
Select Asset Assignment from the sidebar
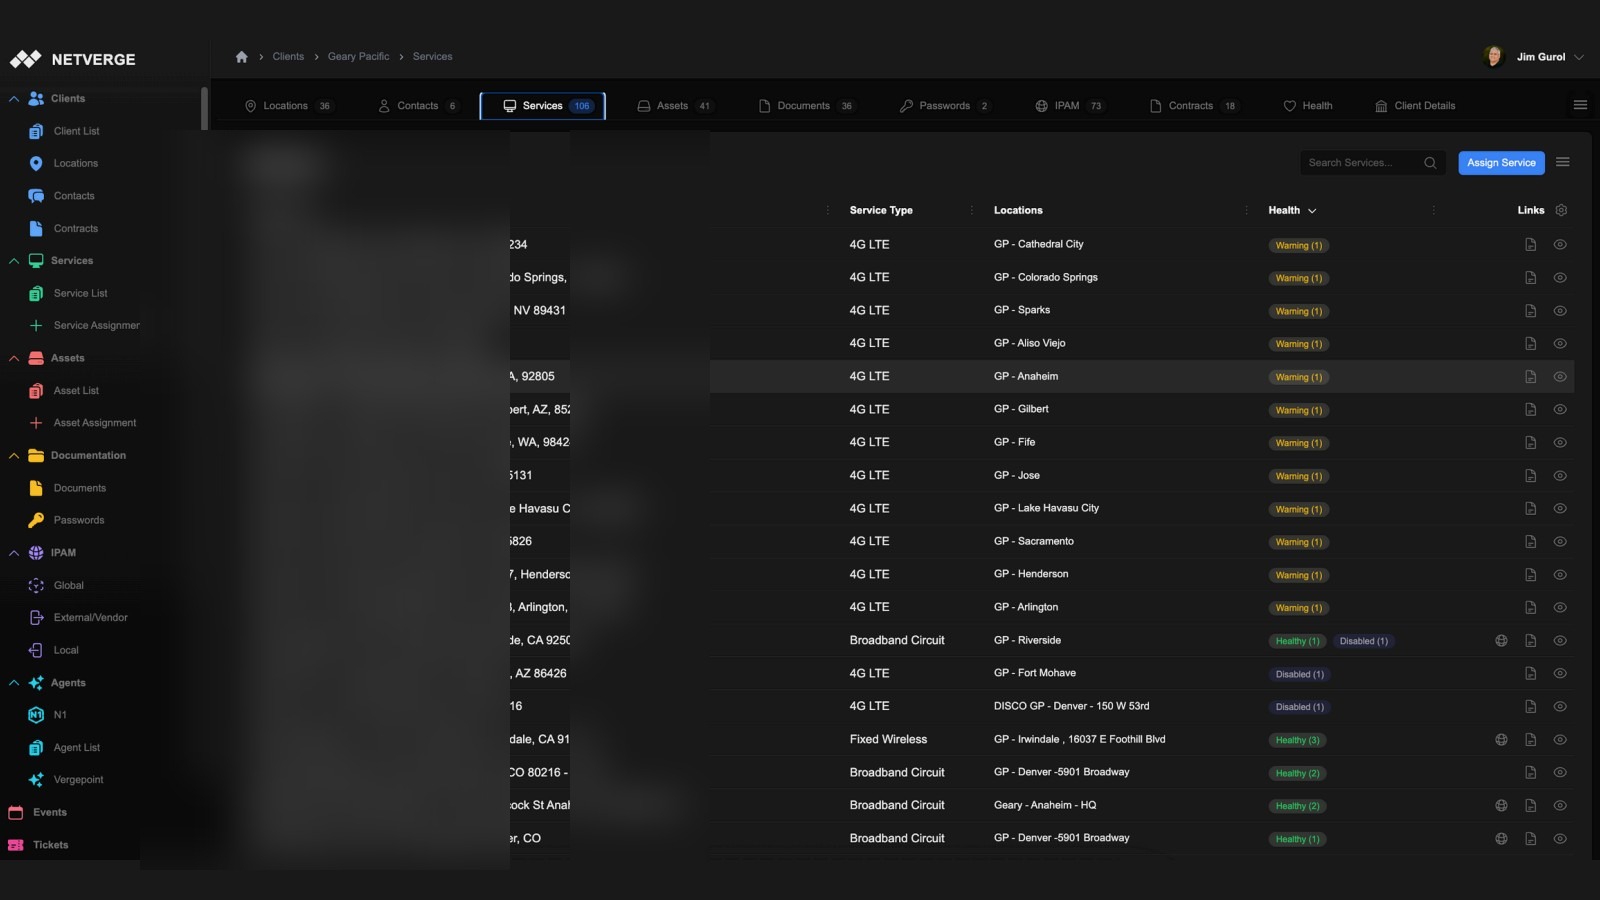point(95,422)
